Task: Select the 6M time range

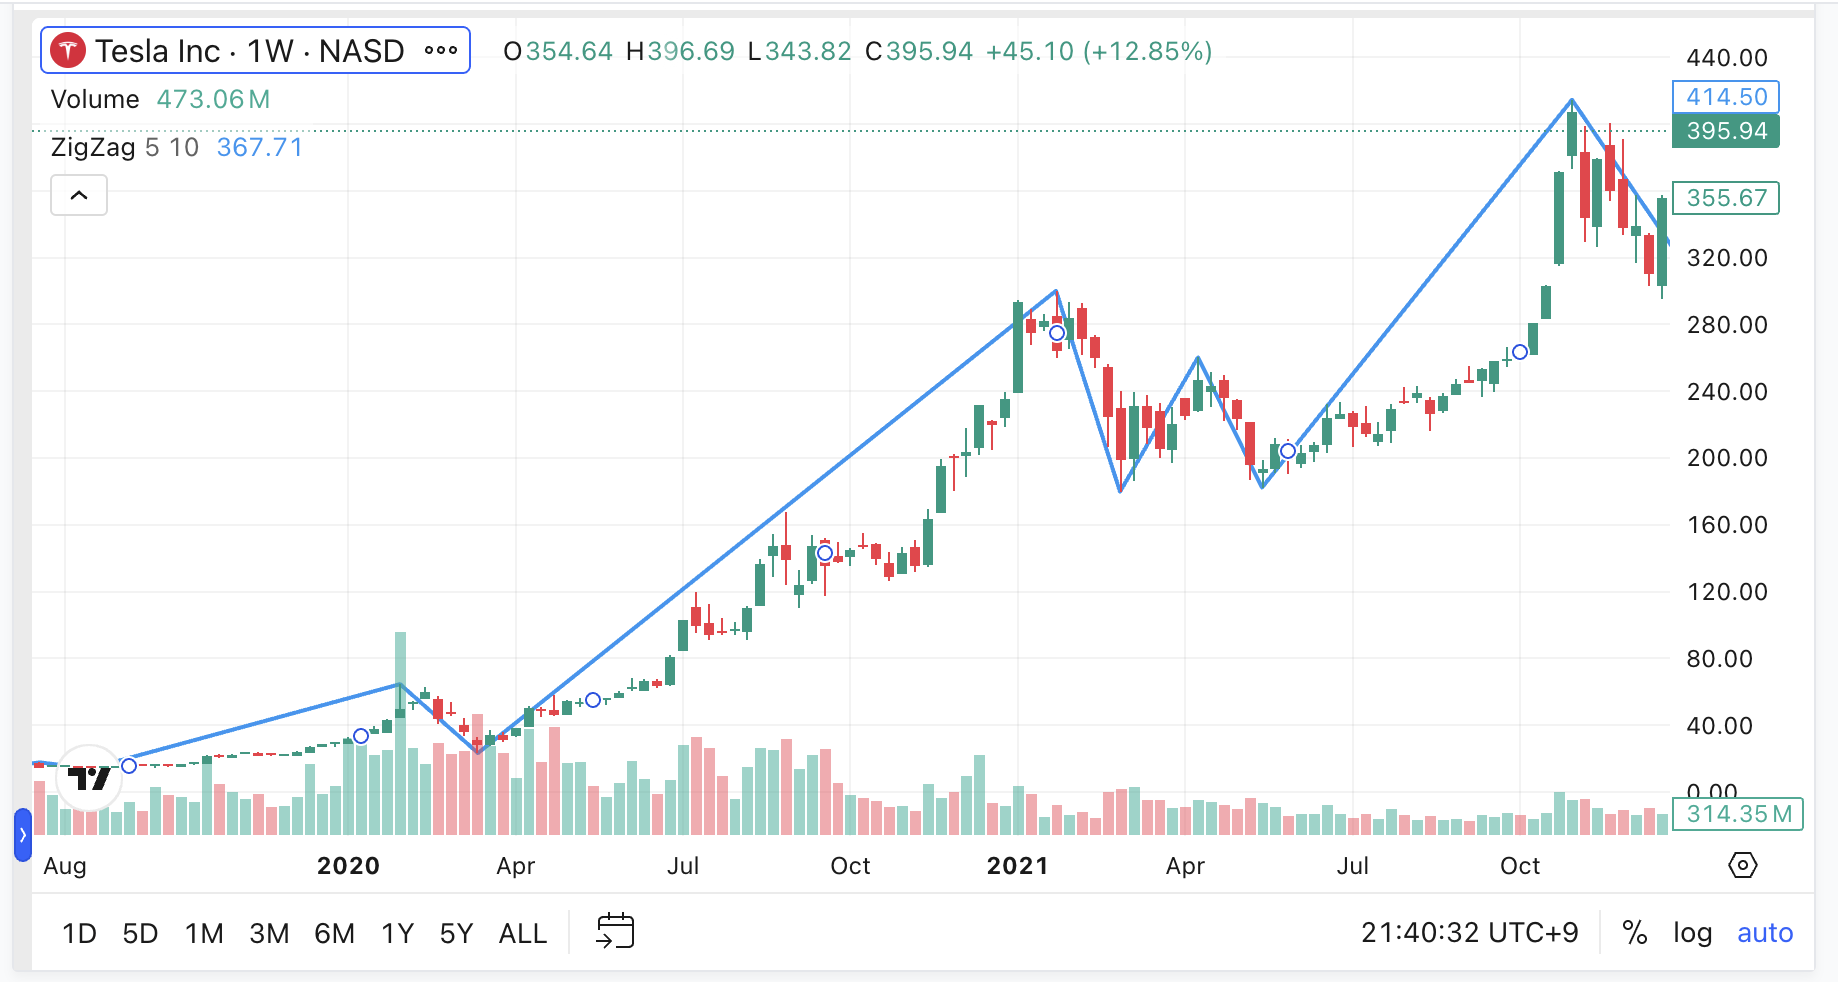Action: click(x=334, y=933)
